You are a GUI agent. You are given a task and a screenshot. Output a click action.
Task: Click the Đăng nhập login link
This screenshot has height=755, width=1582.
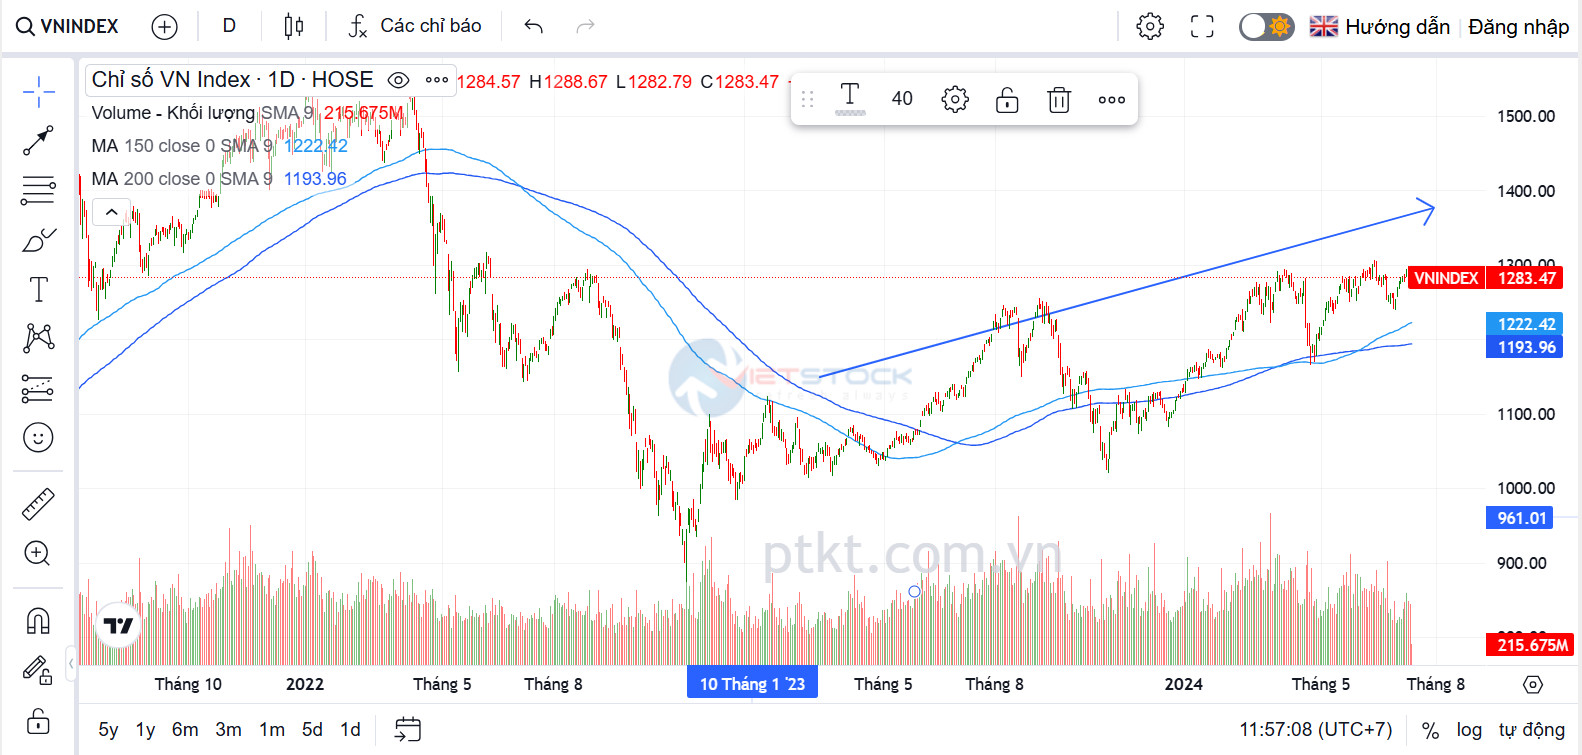(1518, 27)
